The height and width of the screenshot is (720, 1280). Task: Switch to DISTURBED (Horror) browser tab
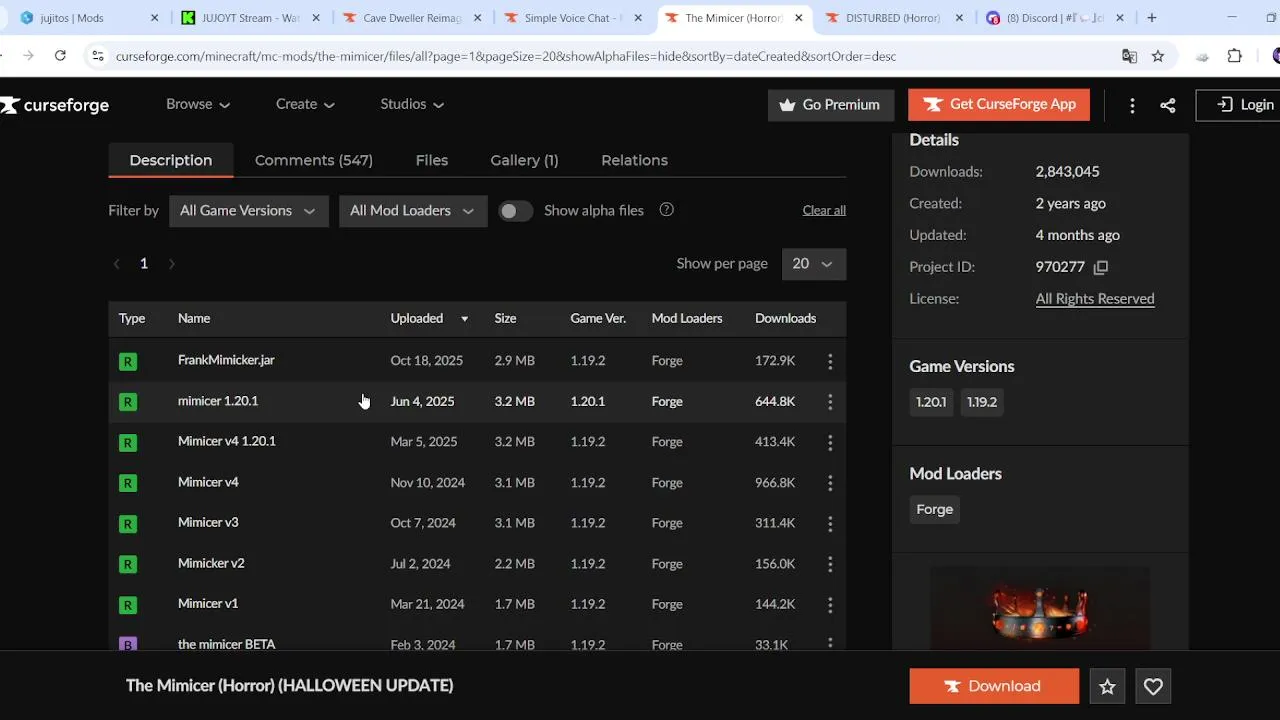893,18
